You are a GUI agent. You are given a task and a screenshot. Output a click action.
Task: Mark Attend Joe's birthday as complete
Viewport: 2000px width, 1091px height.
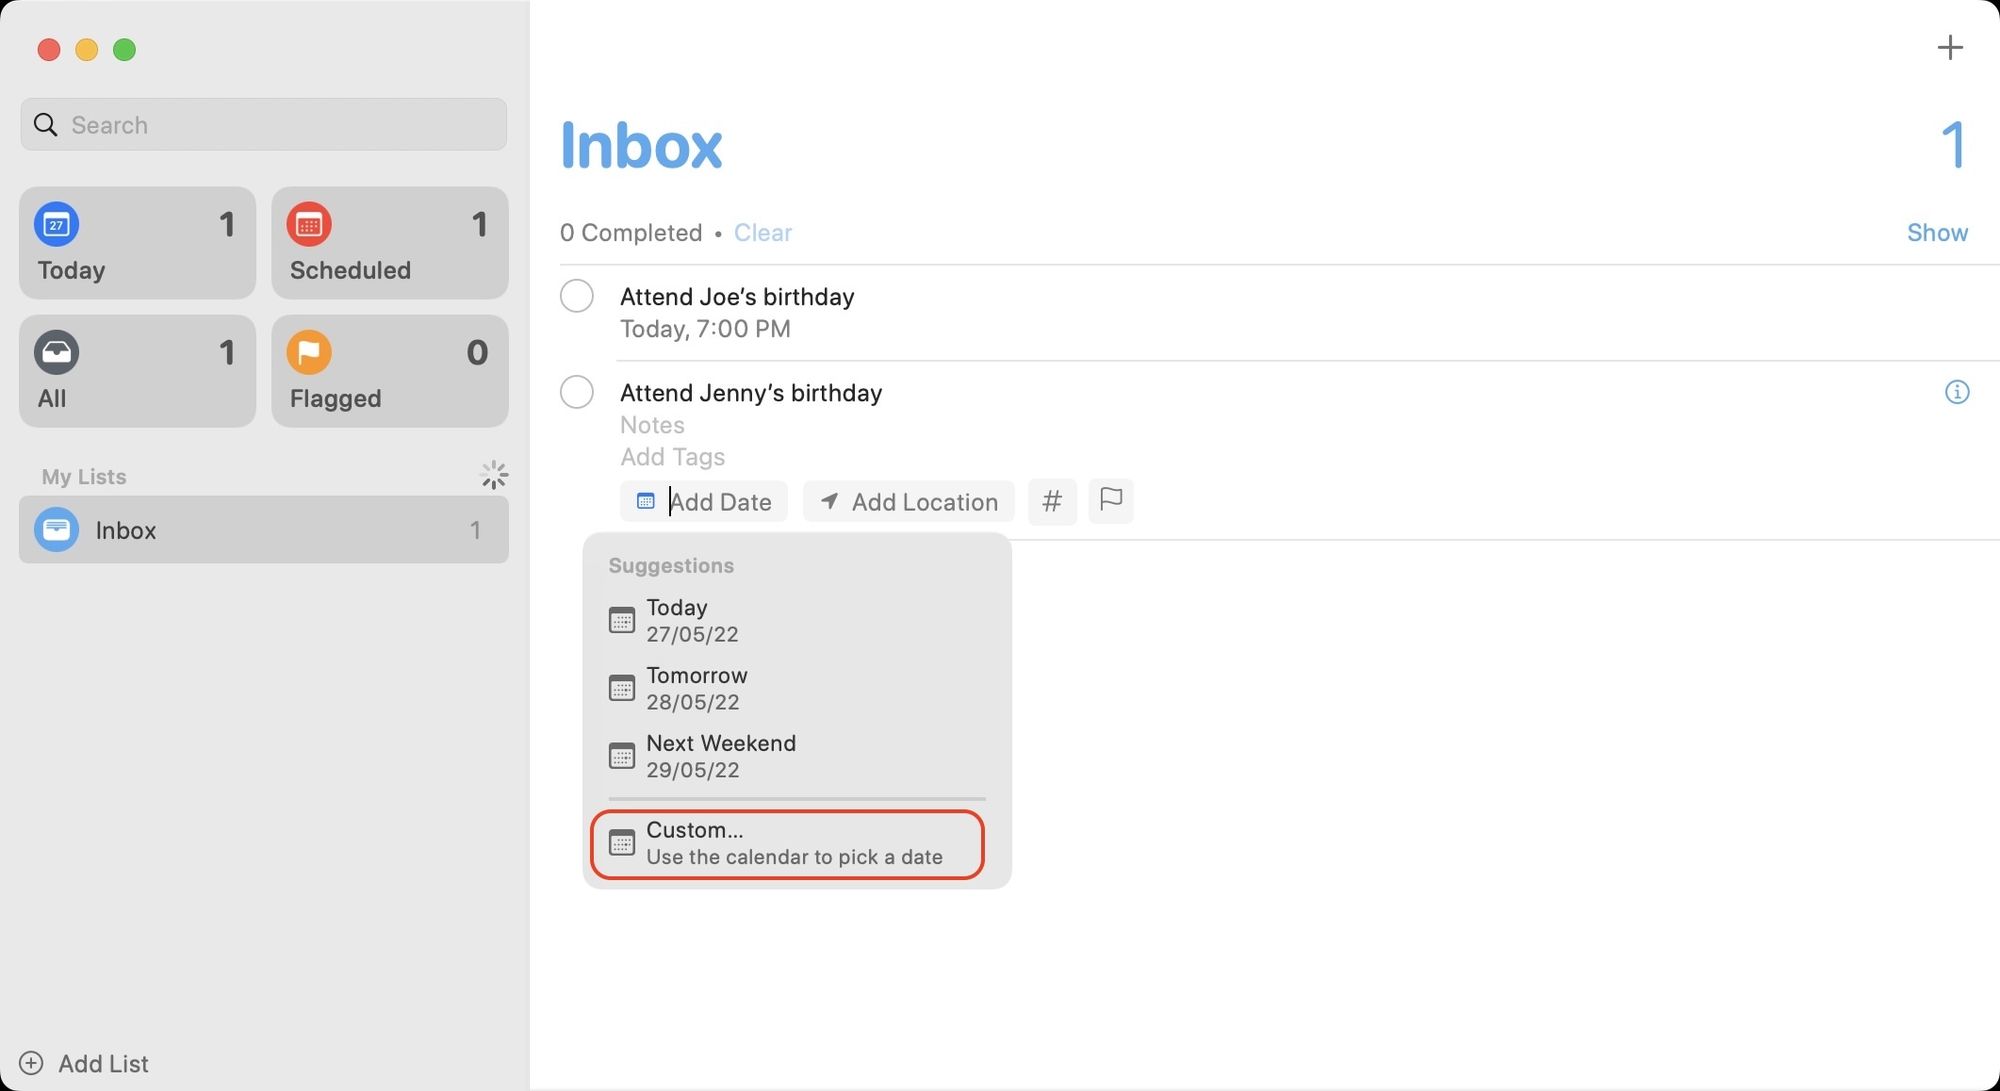(x=577, y=295)
